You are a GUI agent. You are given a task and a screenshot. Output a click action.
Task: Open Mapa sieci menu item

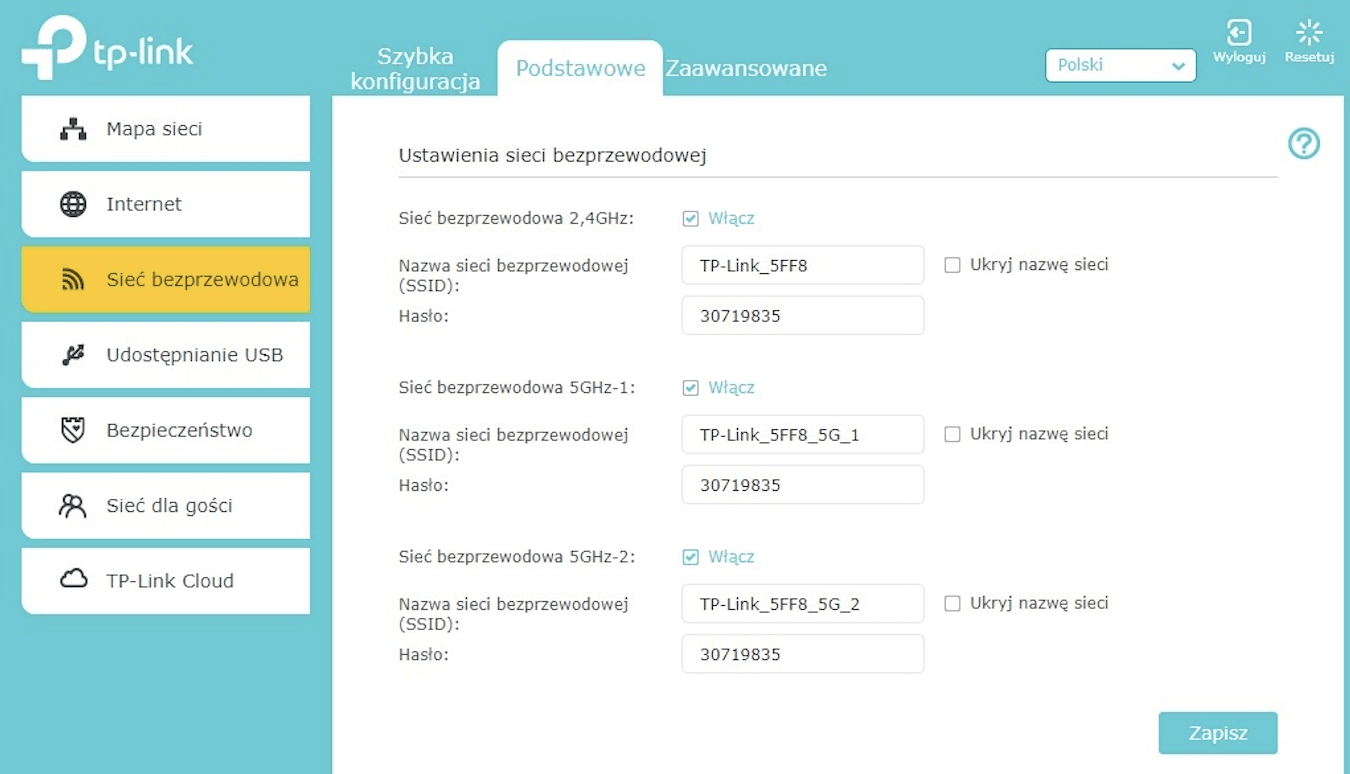(166, 129)
